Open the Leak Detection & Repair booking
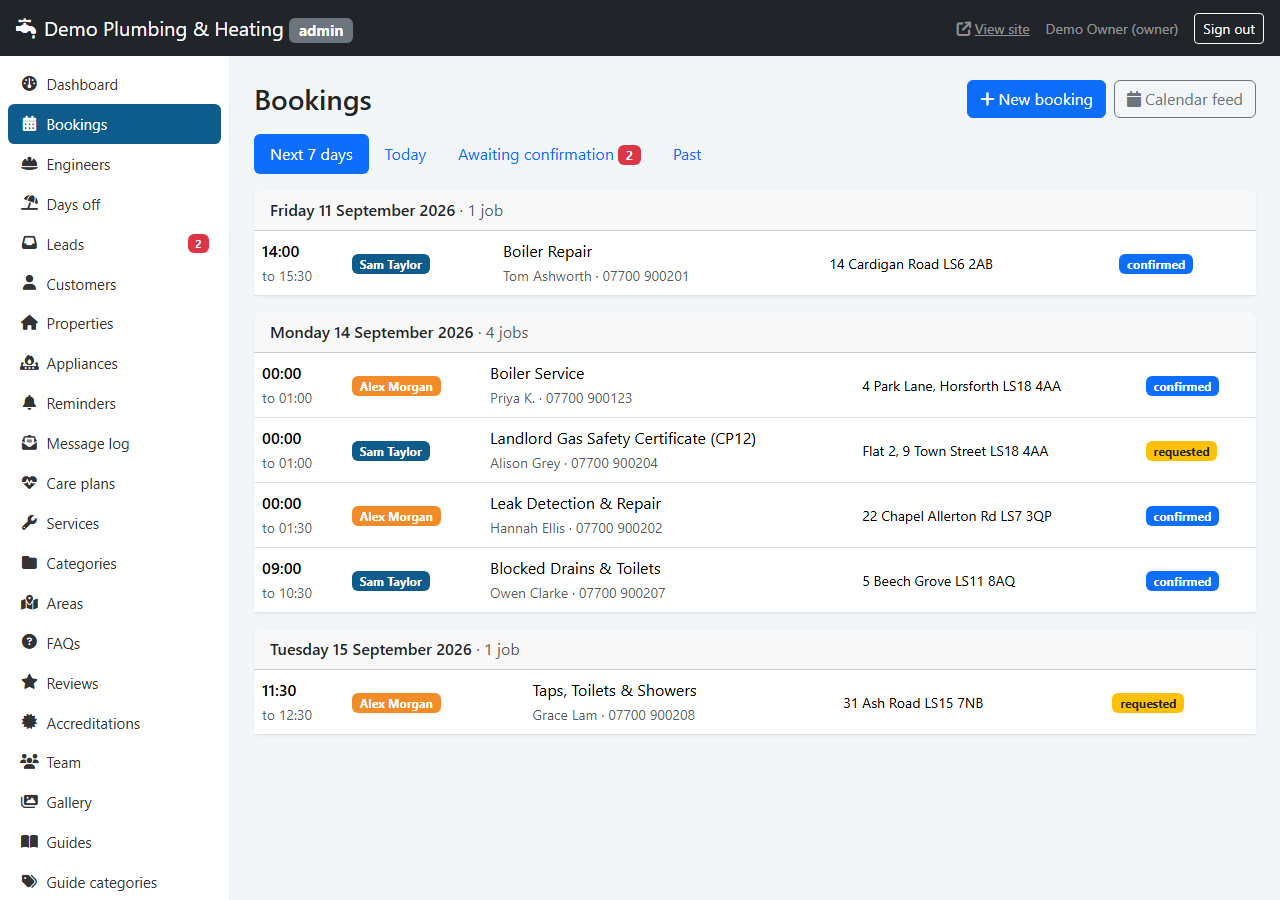Image resolution: width=1280 pixels, height=900 pixels. point(755,515)
